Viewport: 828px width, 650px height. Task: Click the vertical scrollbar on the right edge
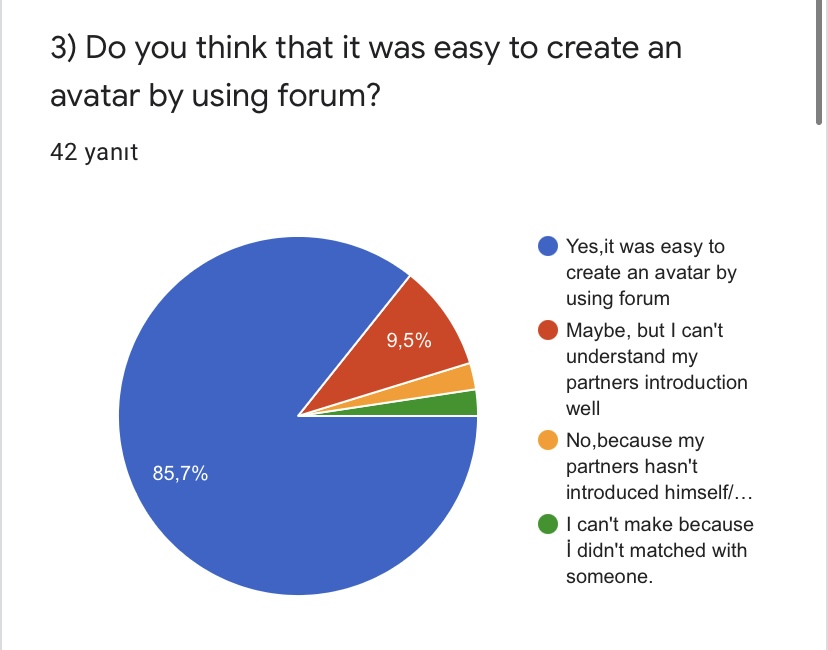pyautogui.click(x=821, y=60)
